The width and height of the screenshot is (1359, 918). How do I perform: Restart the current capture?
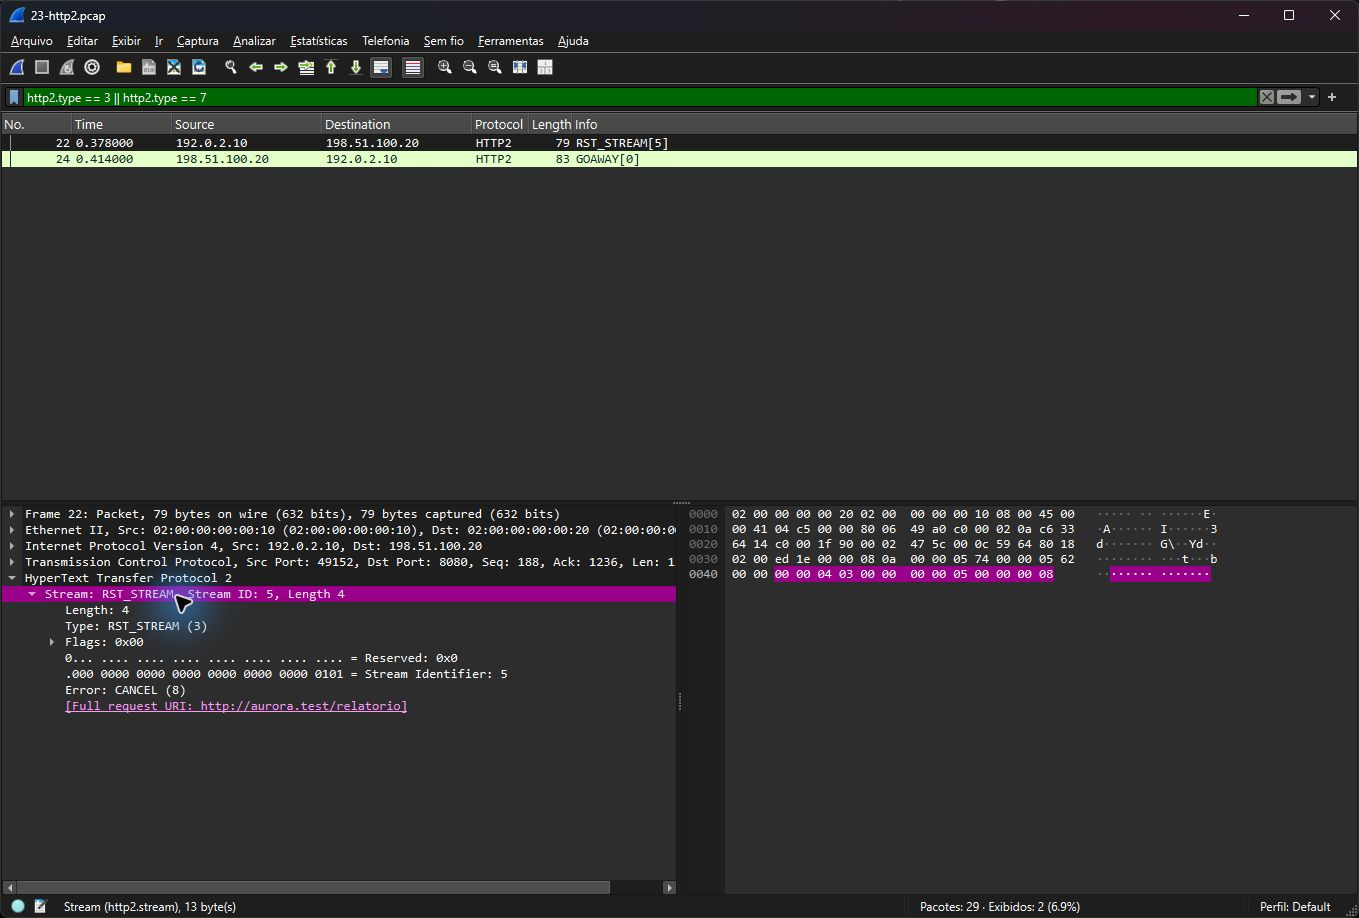(x=67, y=67)
